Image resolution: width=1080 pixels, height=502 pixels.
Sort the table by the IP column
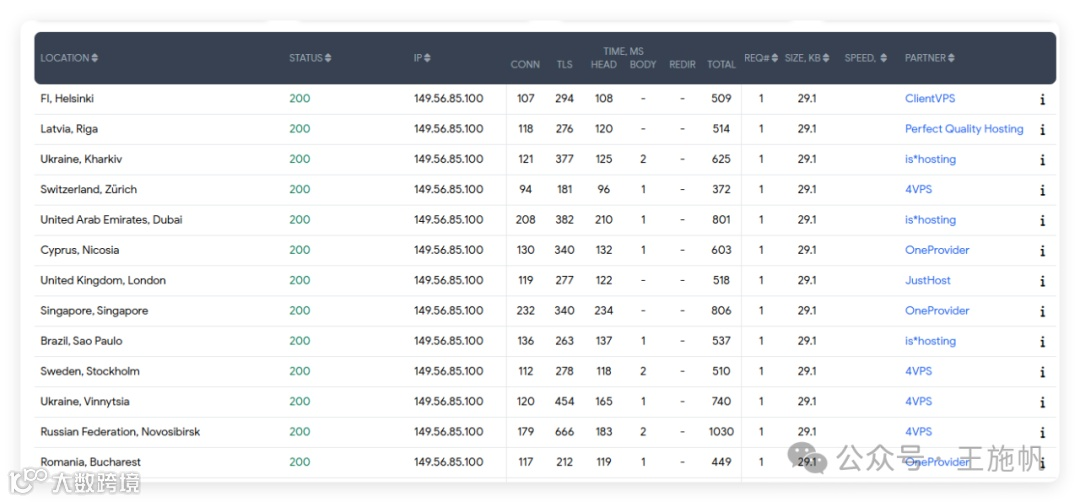(422, 58)
